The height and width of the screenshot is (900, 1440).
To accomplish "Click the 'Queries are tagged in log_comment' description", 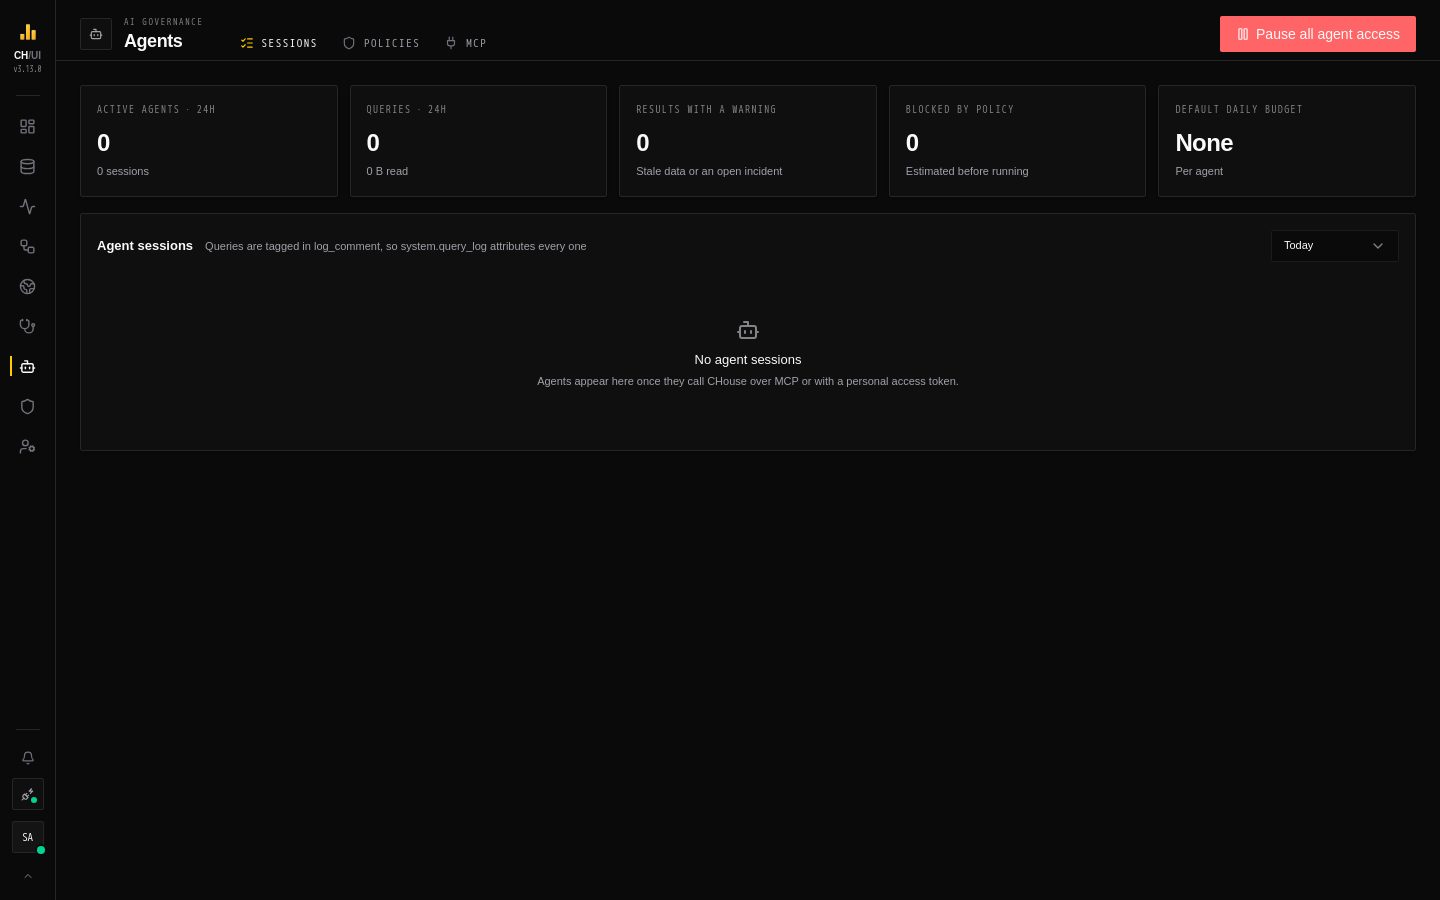I will (396, 246).
